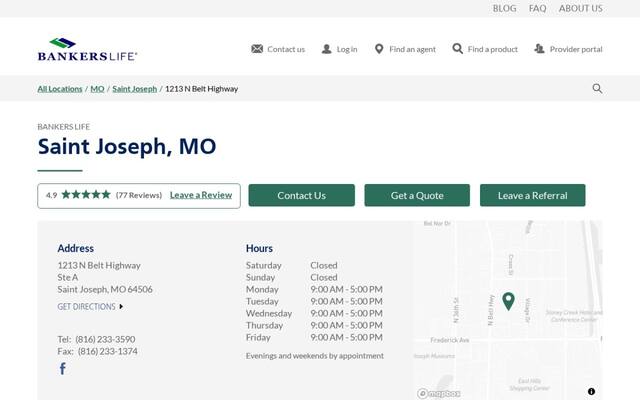Click the person icon beside Log in

327,49
